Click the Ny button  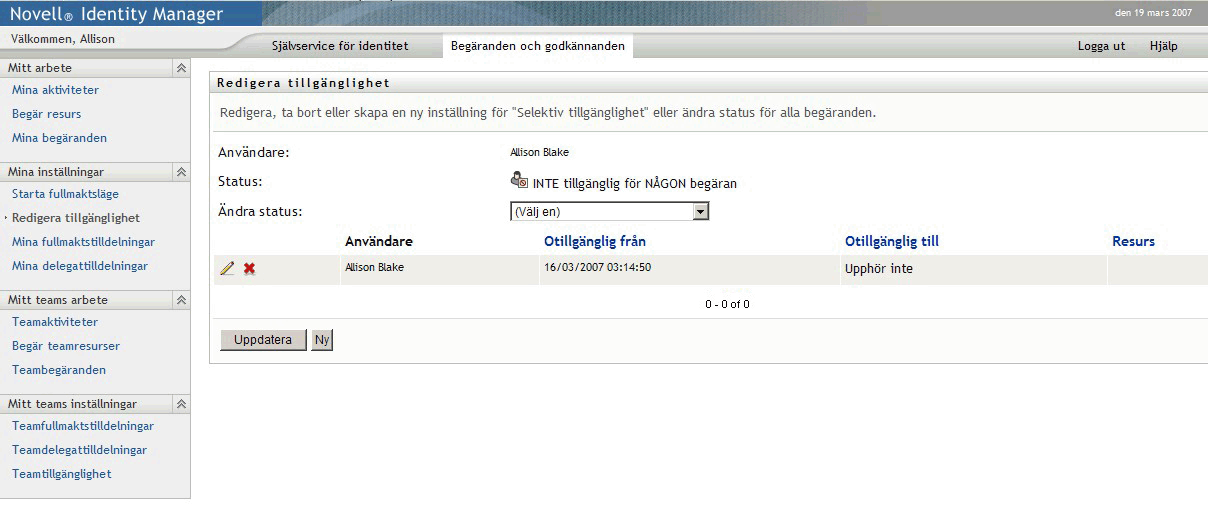(322, 340)
